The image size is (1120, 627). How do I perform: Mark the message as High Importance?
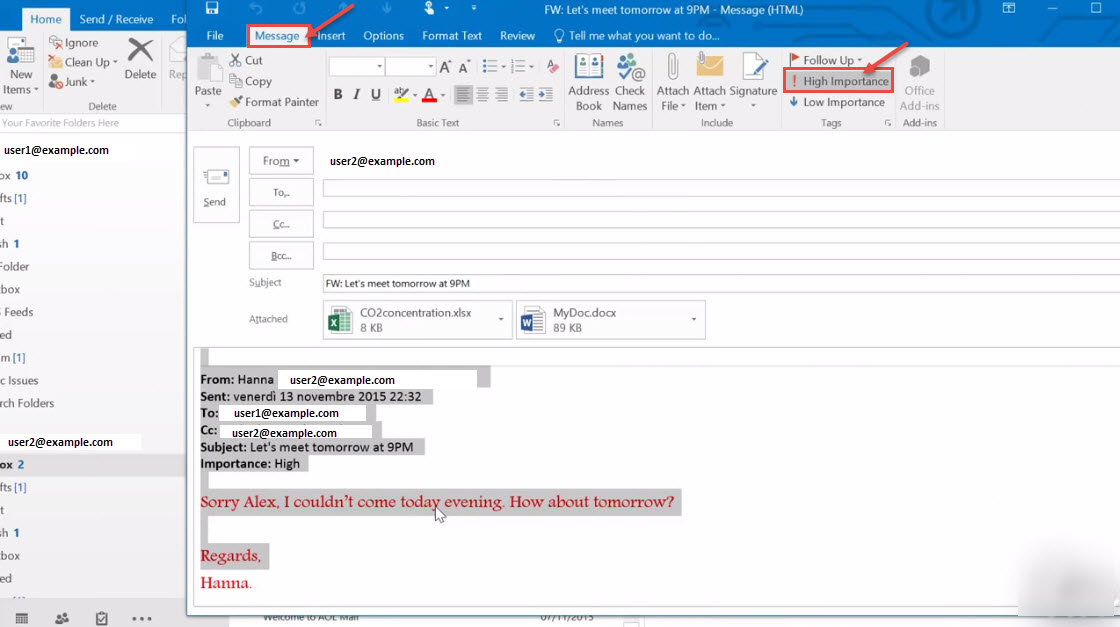click(x=838, y=81)
